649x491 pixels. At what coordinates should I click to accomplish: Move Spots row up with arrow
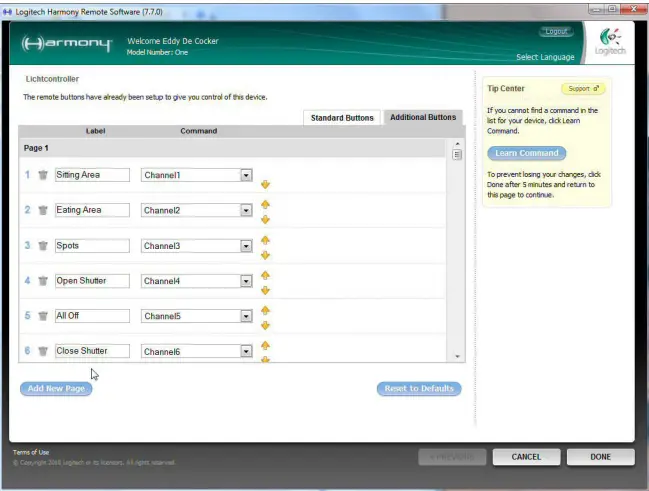265,240
